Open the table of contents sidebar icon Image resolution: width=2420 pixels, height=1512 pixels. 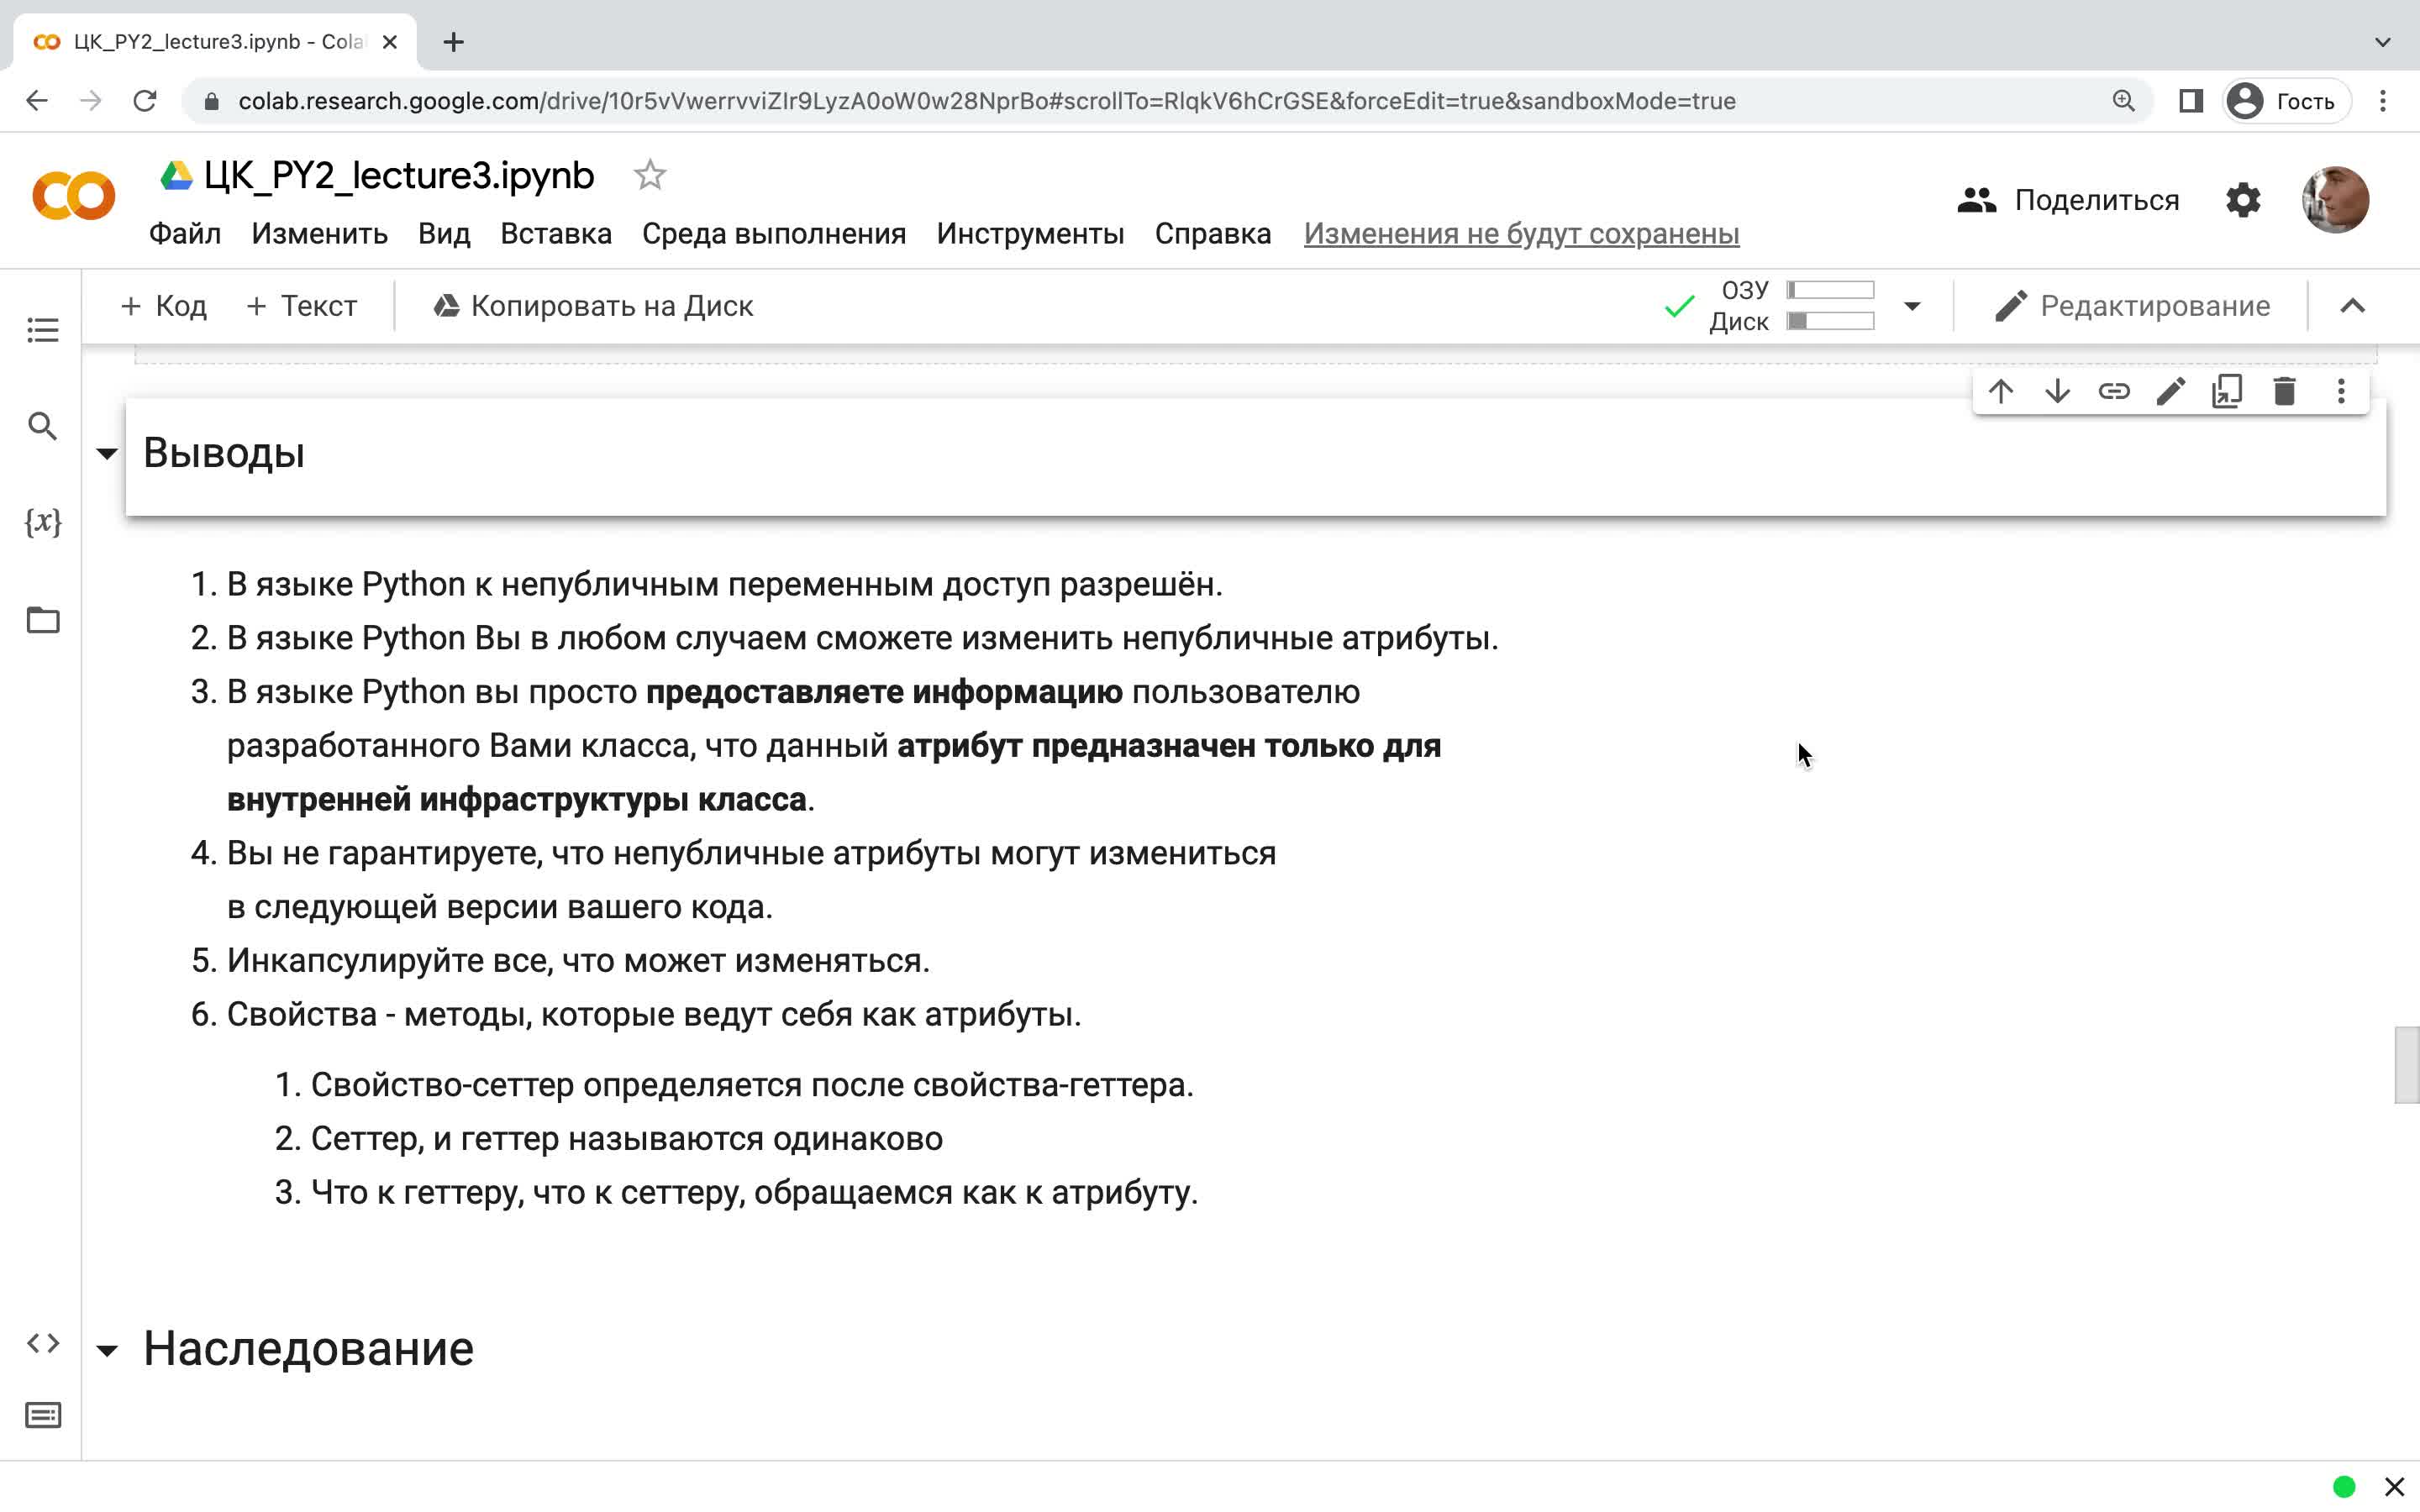(42, 330)
